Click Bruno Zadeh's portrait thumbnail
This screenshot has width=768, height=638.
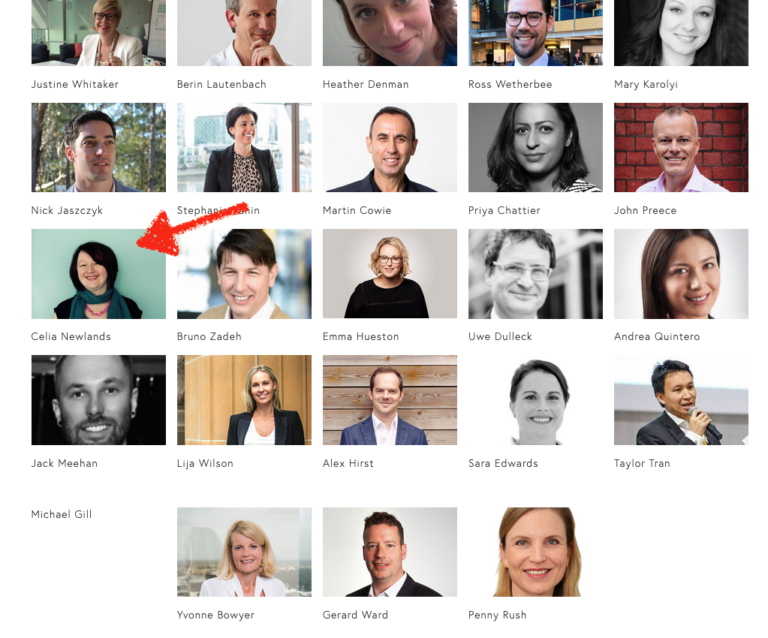click(x=244, y=274)
